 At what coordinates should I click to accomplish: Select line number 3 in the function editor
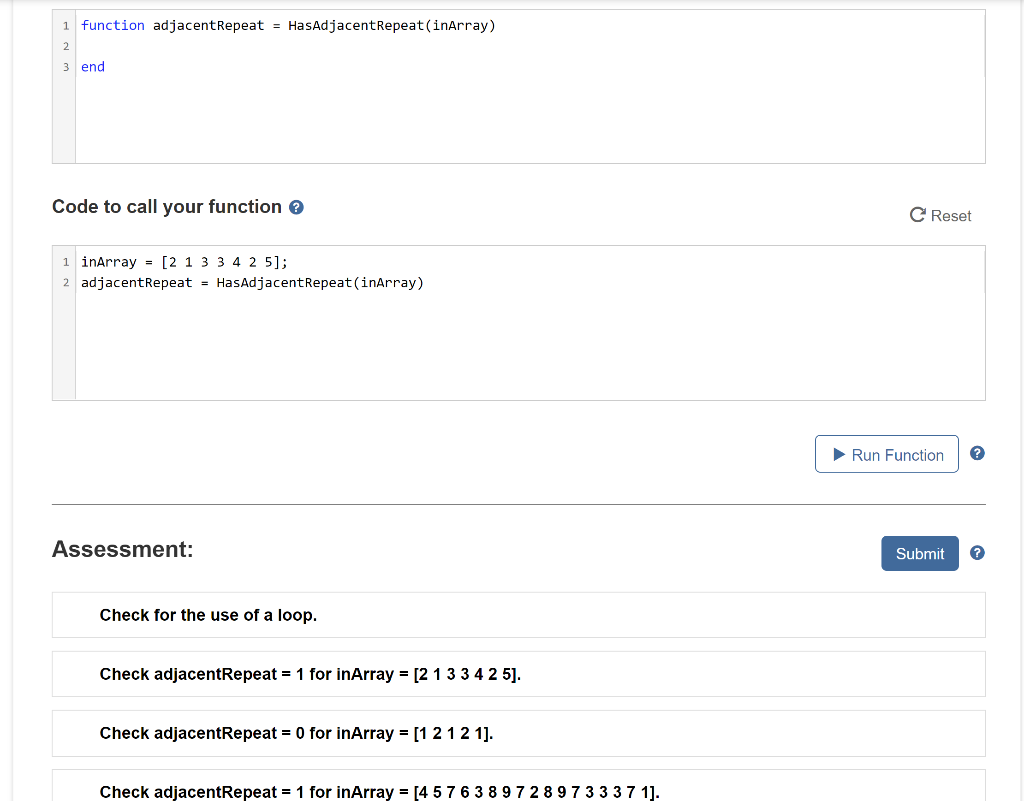(65, 67)
